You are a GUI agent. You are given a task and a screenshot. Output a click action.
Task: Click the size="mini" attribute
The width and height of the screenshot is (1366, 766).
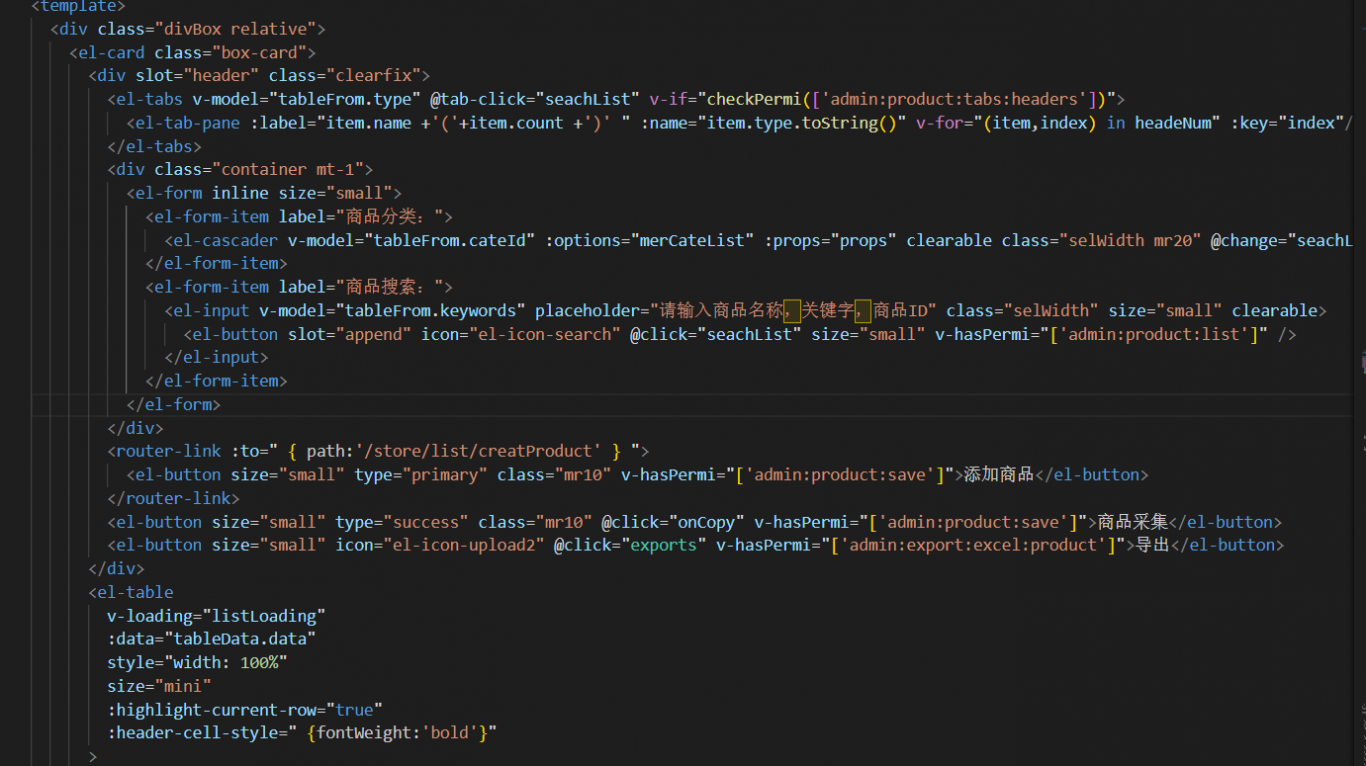point(159,687)
